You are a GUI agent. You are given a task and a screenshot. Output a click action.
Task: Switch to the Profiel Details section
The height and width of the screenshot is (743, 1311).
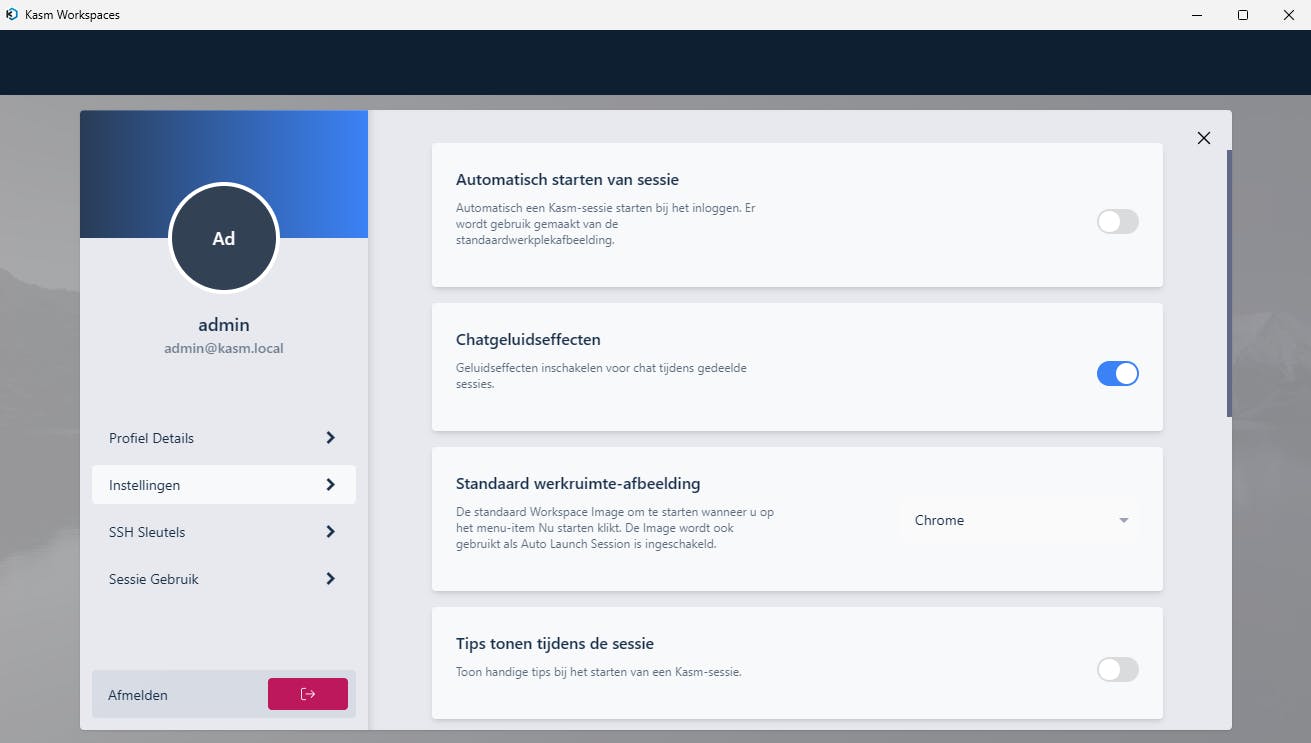[x=200, y=437]
